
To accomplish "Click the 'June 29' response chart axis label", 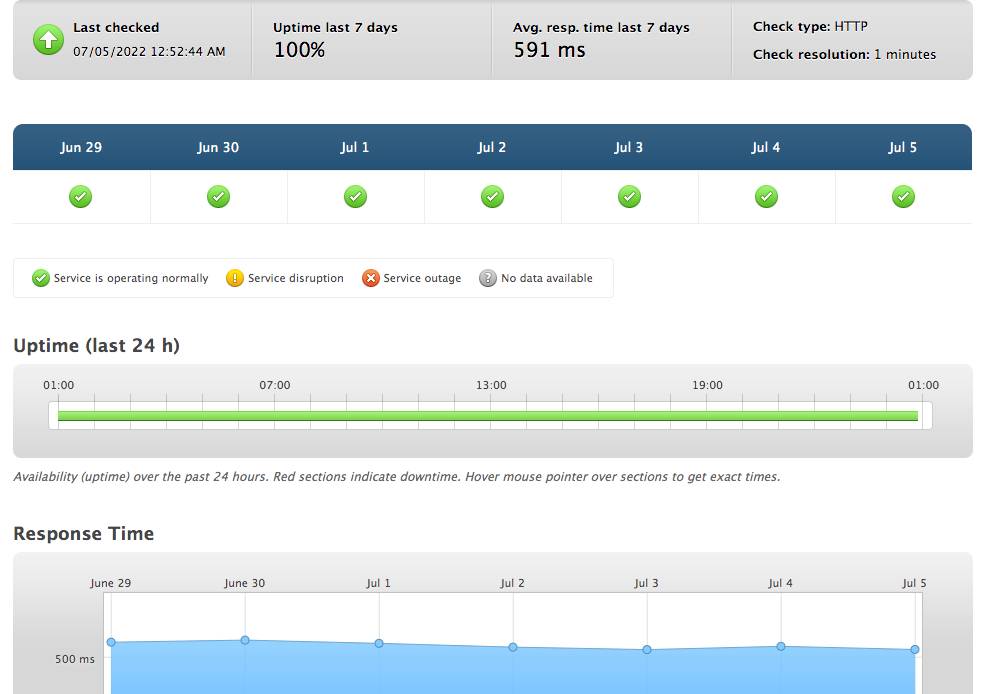I will (x=110, y=584).
